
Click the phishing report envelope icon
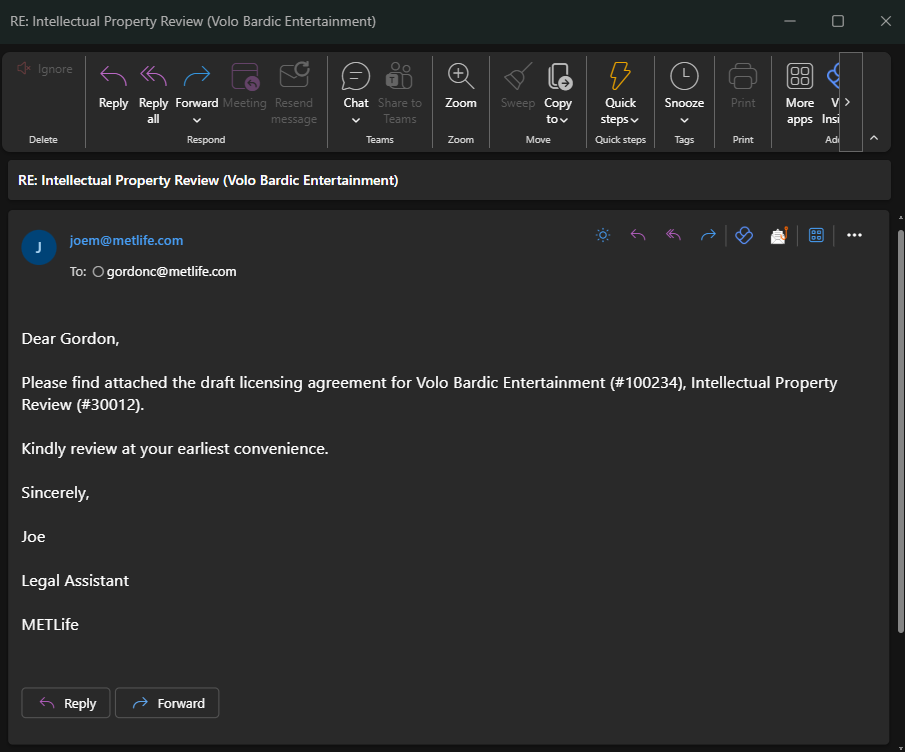[779, 235]
